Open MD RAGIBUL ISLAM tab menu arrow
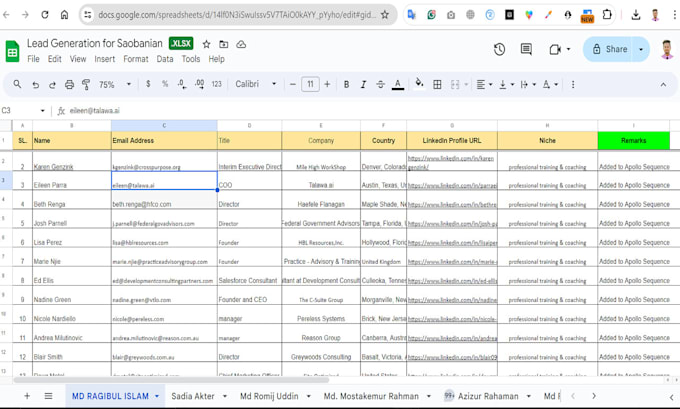The width and height of the screenshot is (680, 409). 157,396
